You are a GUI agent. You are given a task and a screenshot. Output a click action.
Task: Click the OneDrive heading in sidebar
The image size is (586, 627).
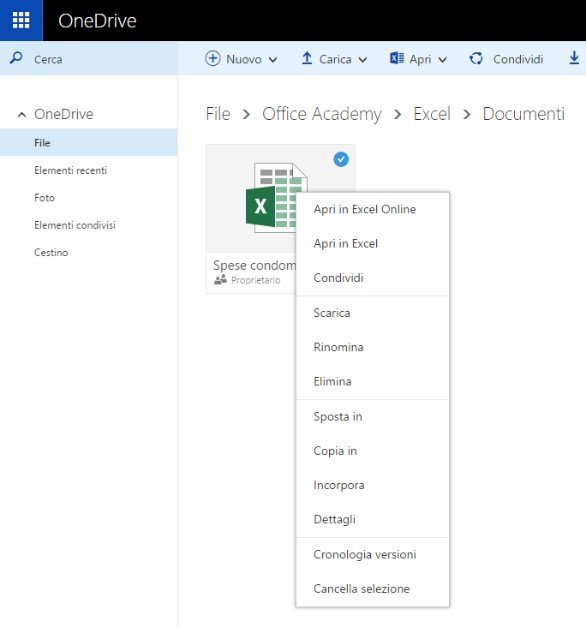[x=64, y=114]
